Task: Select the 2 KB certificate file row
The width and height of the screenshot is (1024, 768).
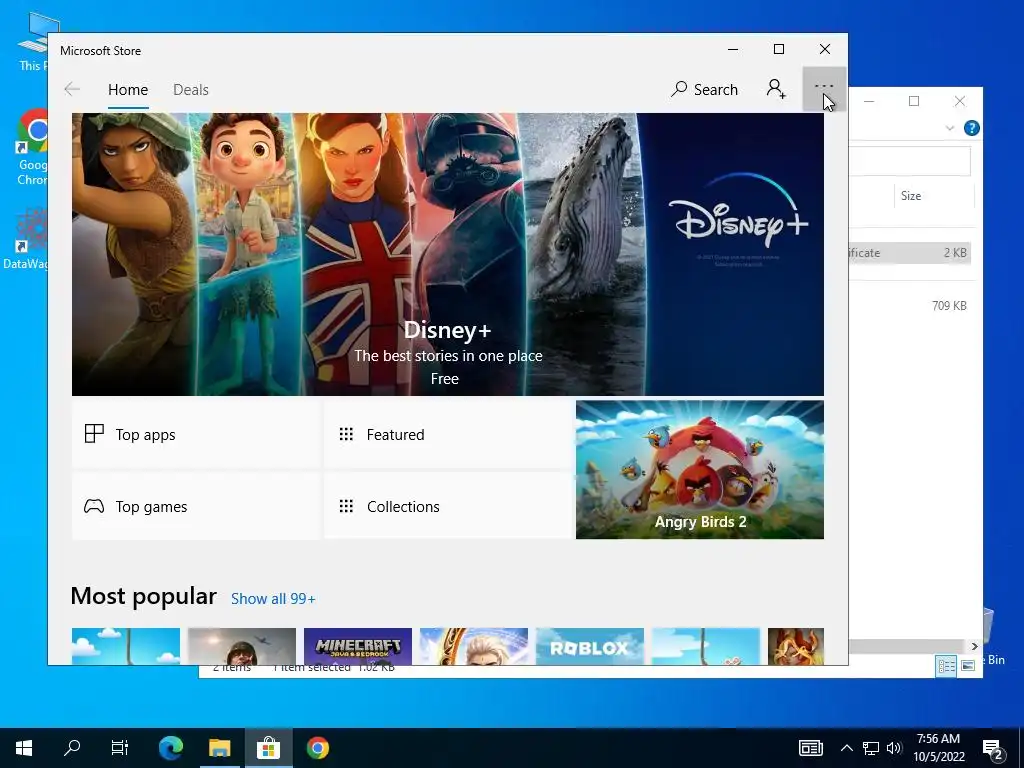Action: point(910,253)
